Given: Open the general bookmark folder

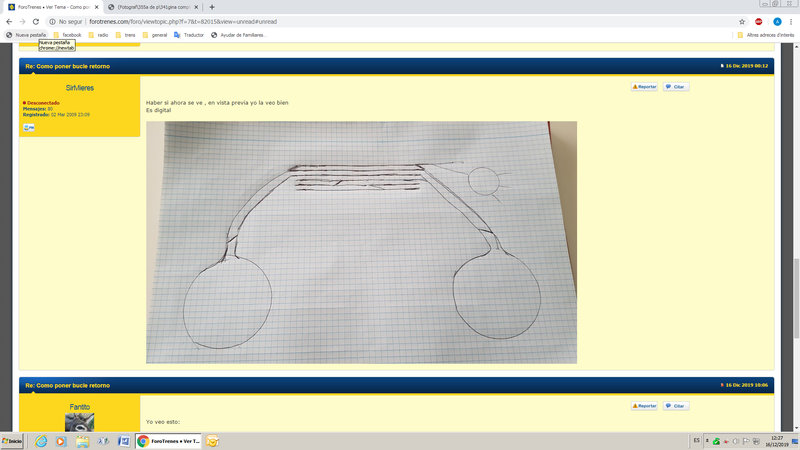Looking at the screenshot, I should click(155, 35).
